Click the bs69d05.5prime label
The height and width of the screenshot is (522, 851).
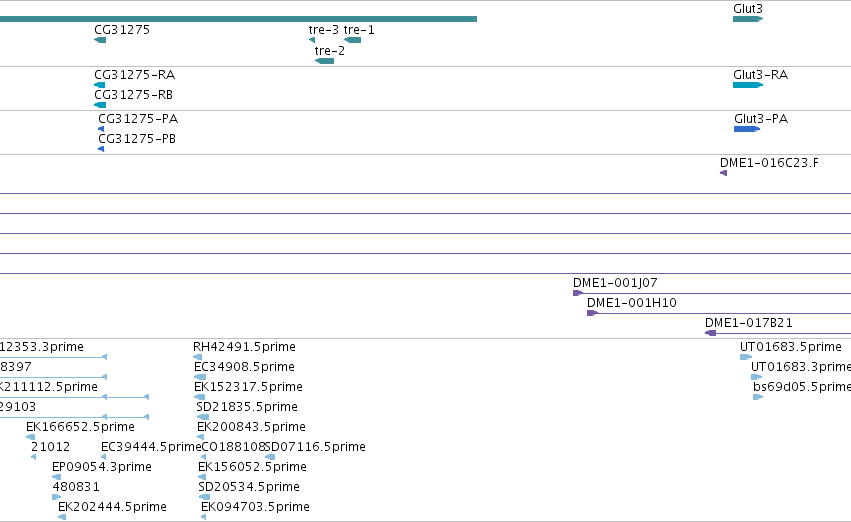[x=802, y=387]
